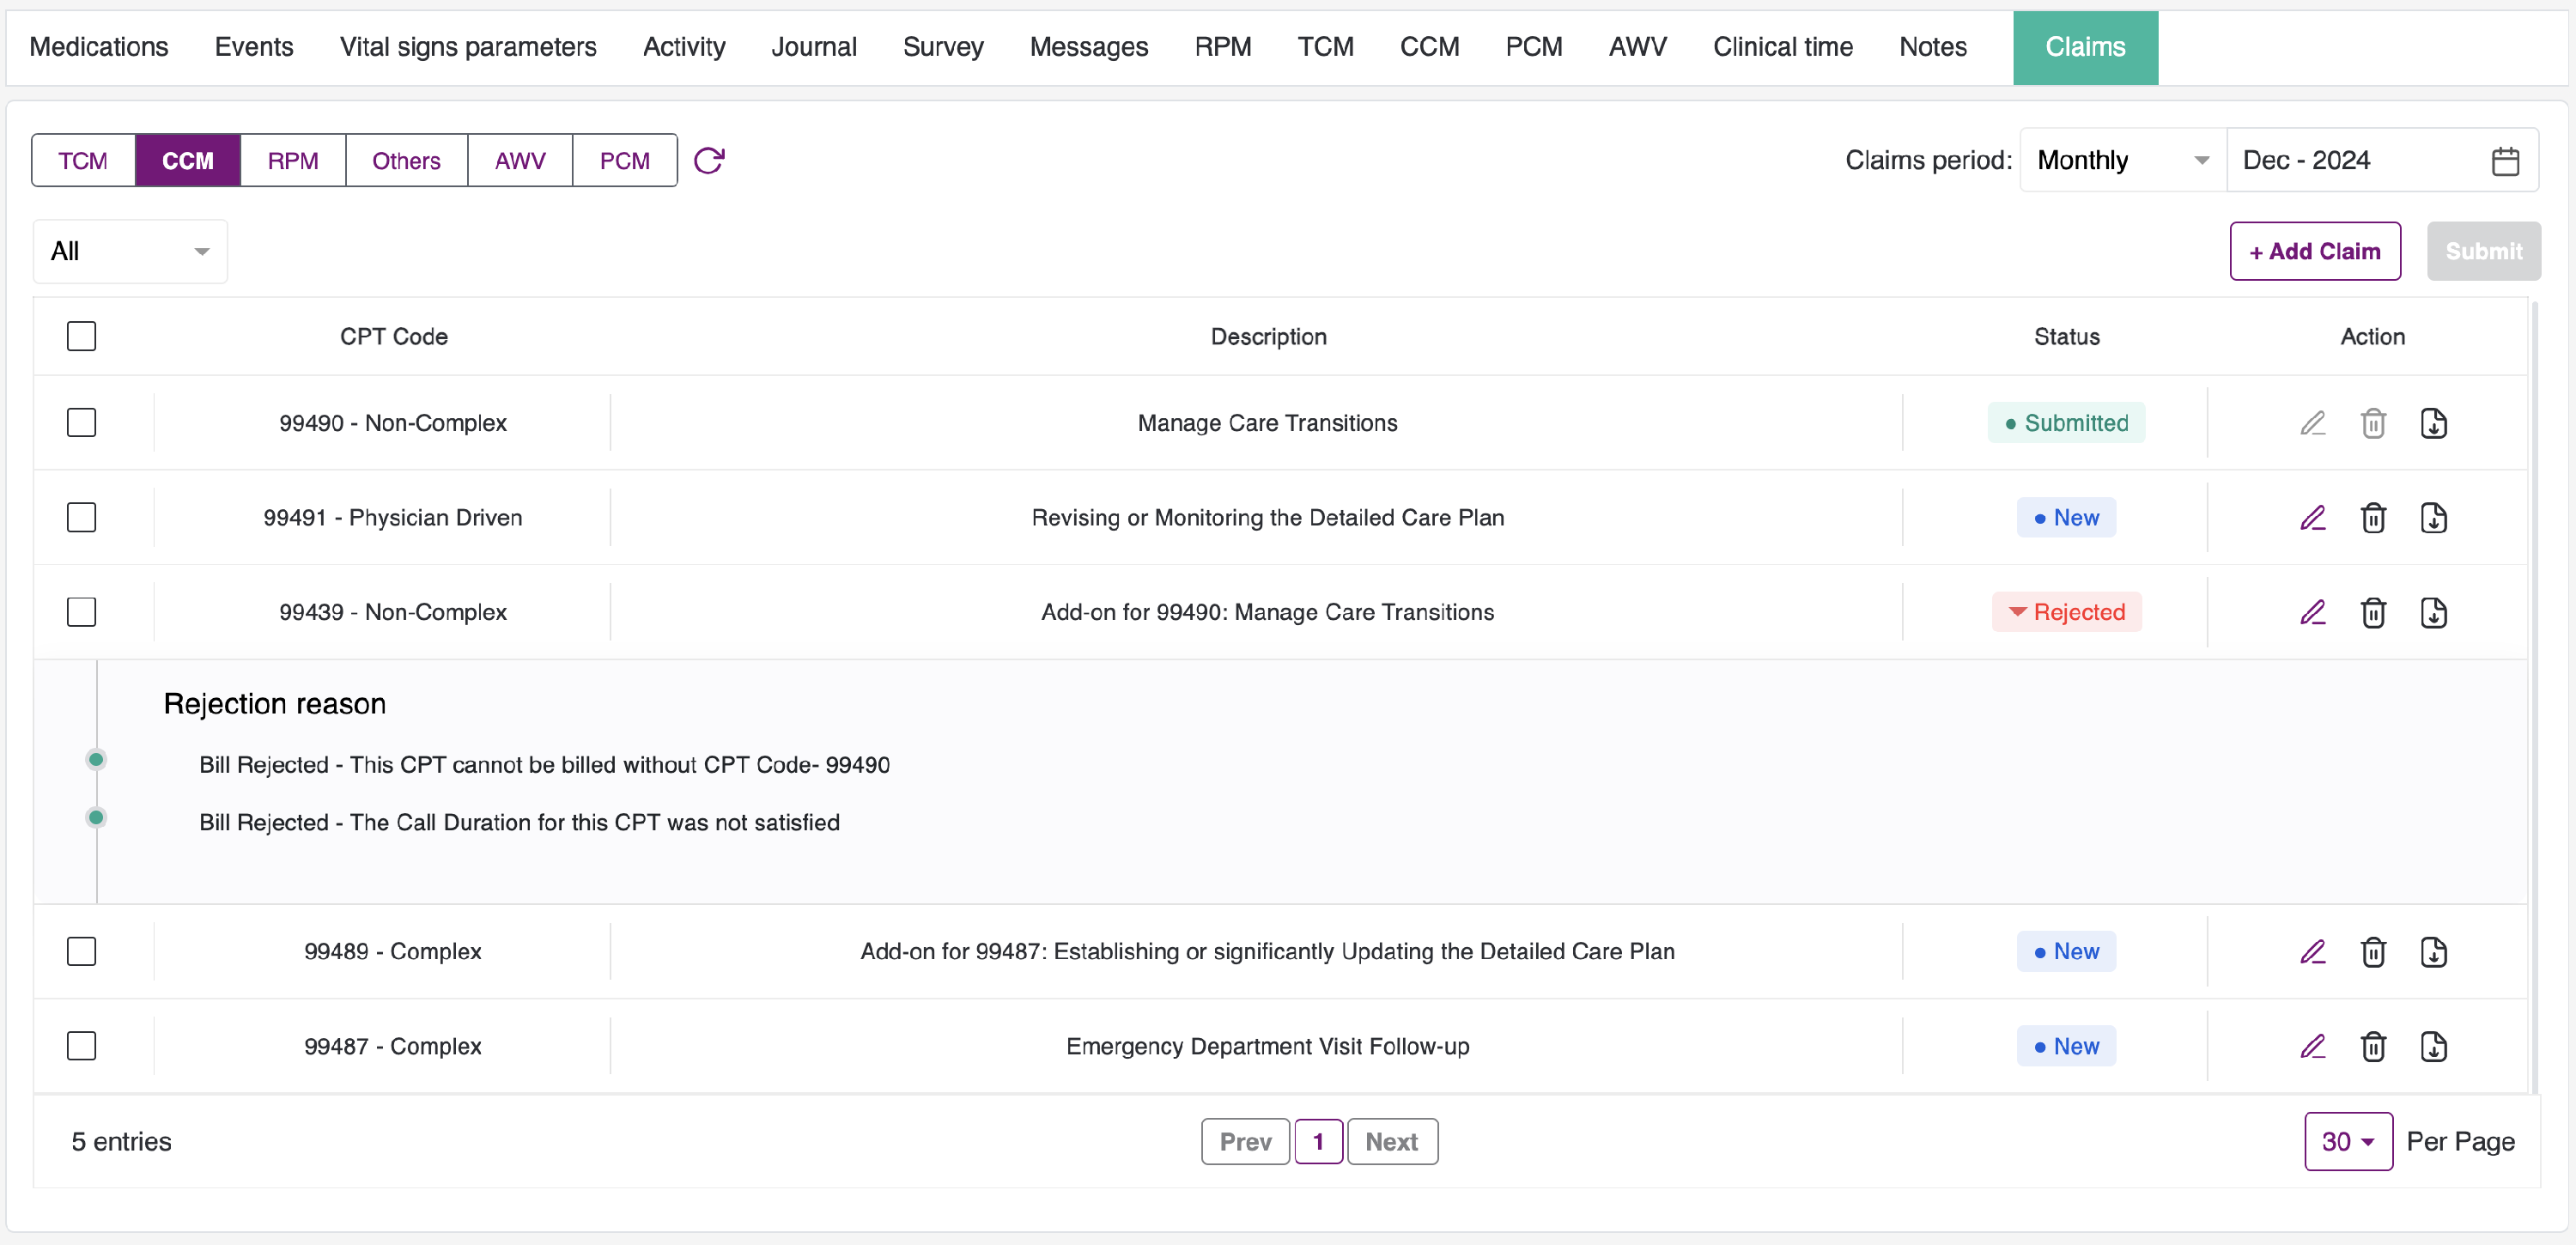2576x1245 pixels.
Task: Delete the 99487 Complex claim
Action: 2373,1046
